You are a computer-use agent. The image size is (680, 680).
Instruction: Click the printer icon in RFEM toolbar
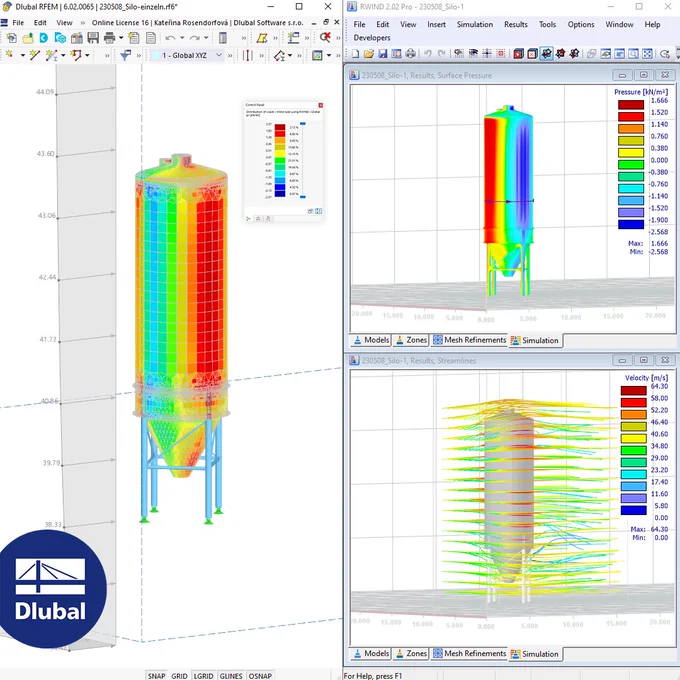tap(110, 38)
